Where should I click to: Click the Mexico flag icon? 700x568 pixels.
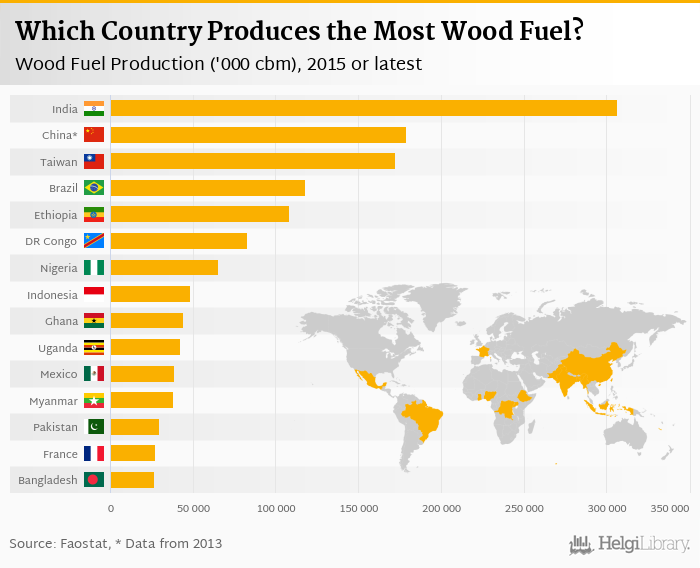click(94, 374)
